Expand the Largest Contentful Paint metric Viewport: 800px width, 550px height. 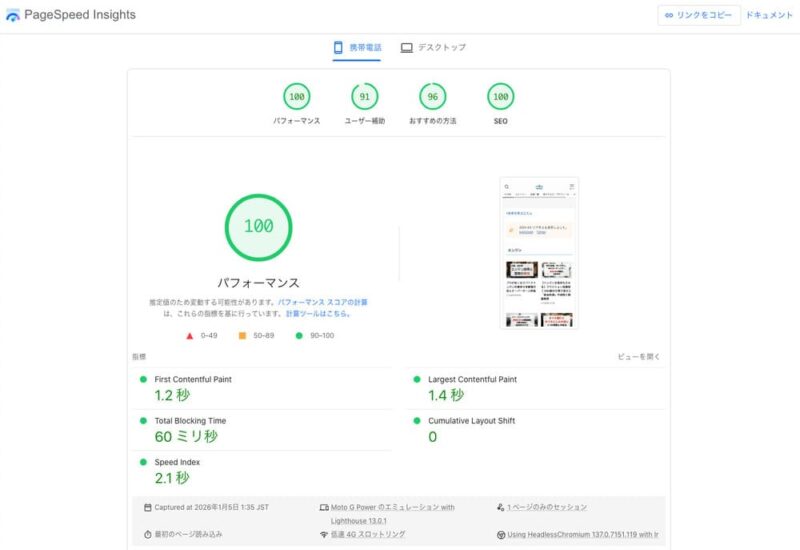(x=472, y=380)
